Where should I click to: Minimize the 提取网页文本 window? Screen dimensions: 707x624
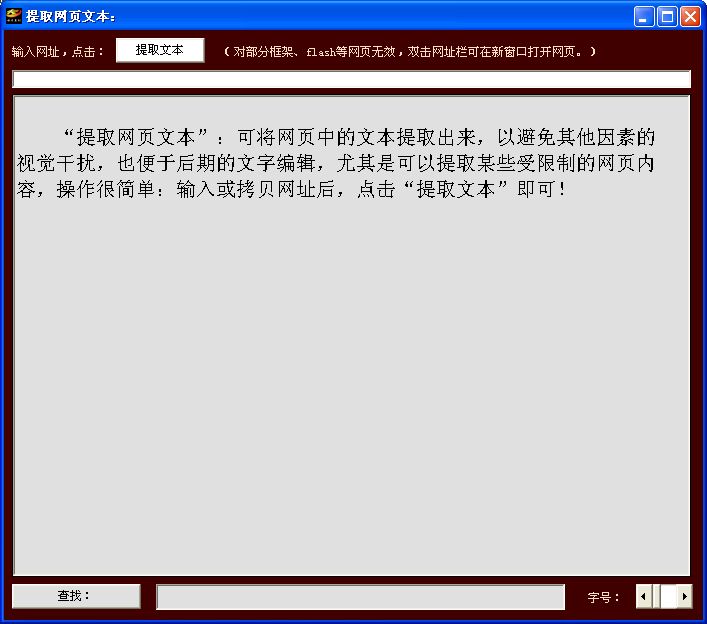click(x=643, y=17)
